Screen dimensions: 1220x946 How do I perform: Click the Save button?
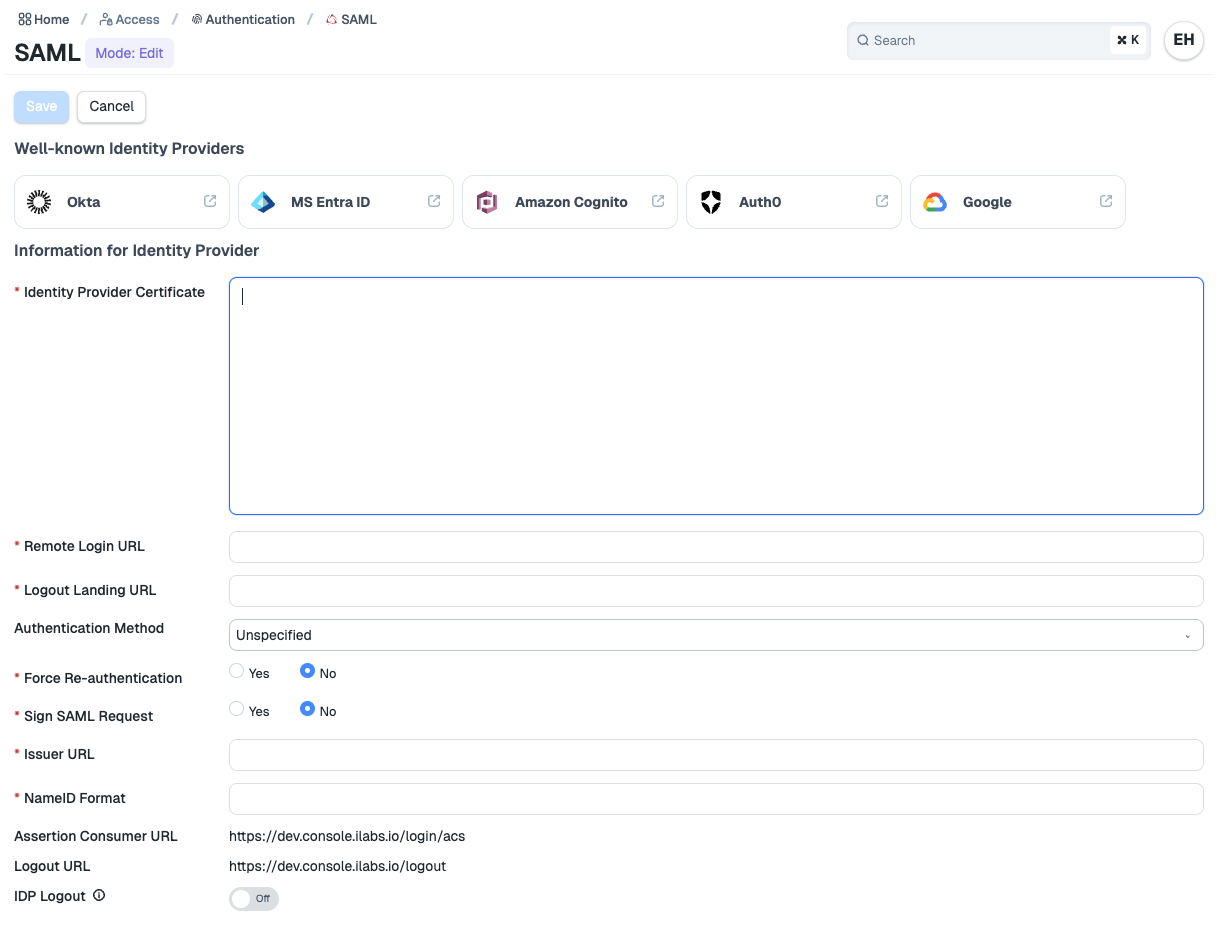click(x=41, y=106)
